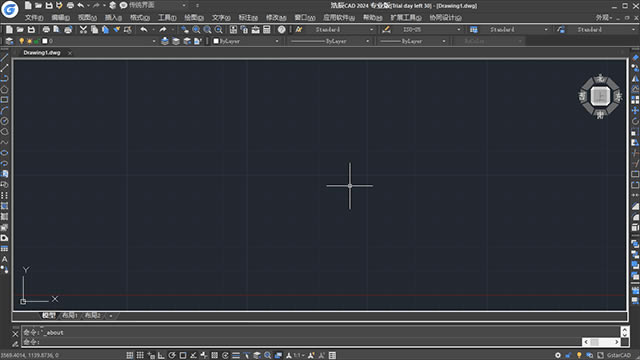
Task: Open the GstarCAD application logo menu
Action: click(x=9, y=9)
